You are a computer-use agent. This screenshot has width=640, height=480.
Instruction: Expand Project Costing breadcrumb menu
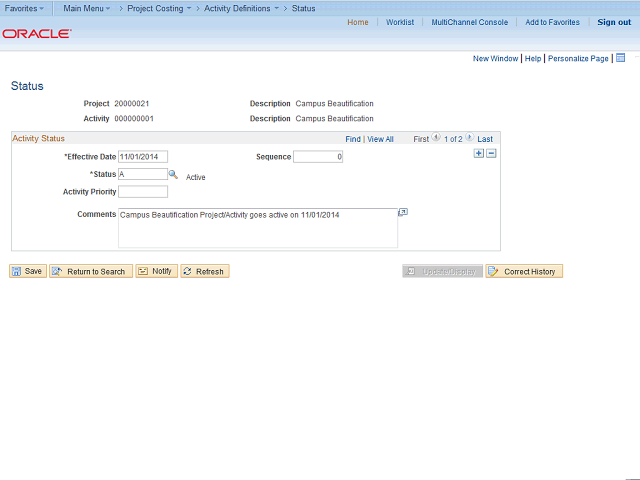tap(159, 8)
